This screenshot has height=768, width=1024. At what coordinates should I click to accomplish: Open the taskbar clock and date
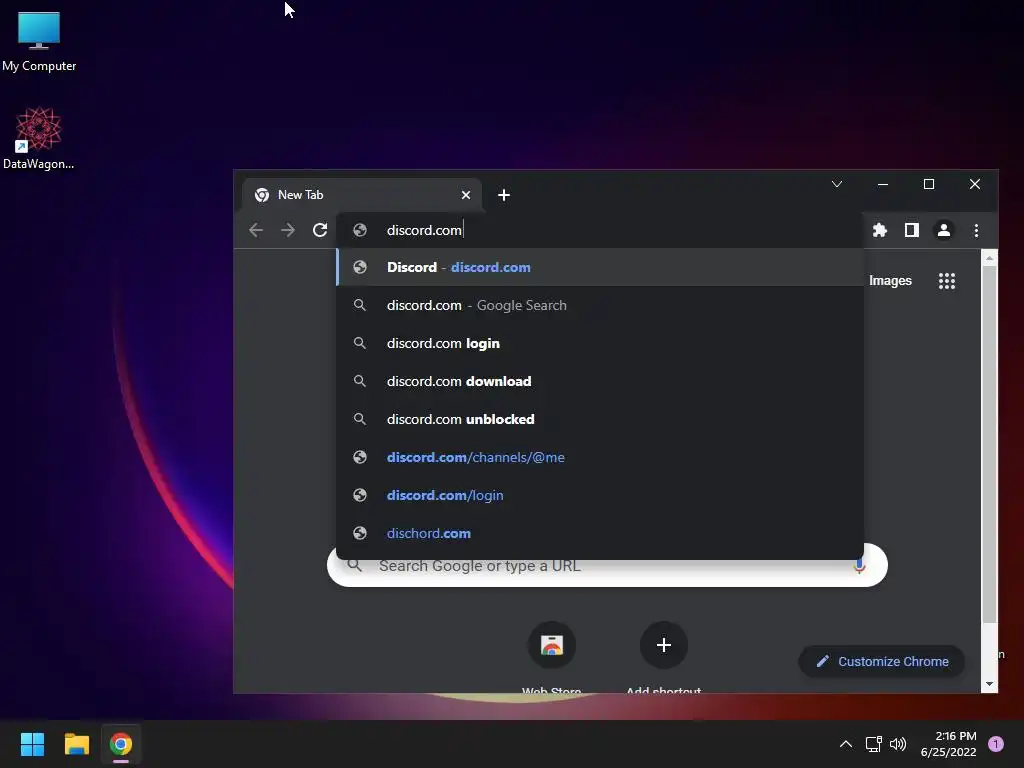[948, 744]
